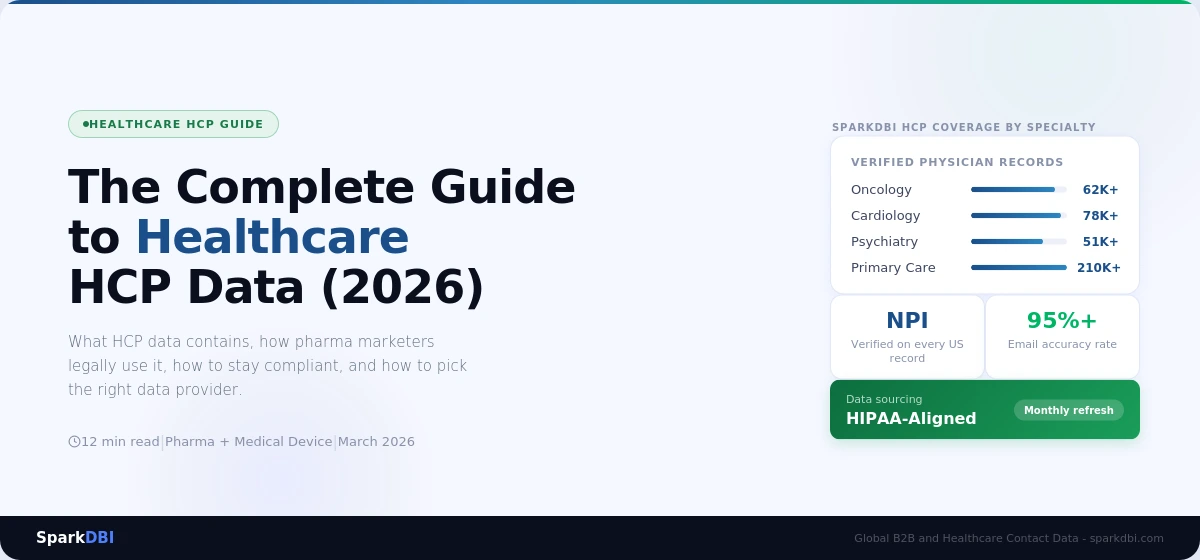Click the clock icon beside 12 min read
The image size is (1200, 560).
coord(74,442)
